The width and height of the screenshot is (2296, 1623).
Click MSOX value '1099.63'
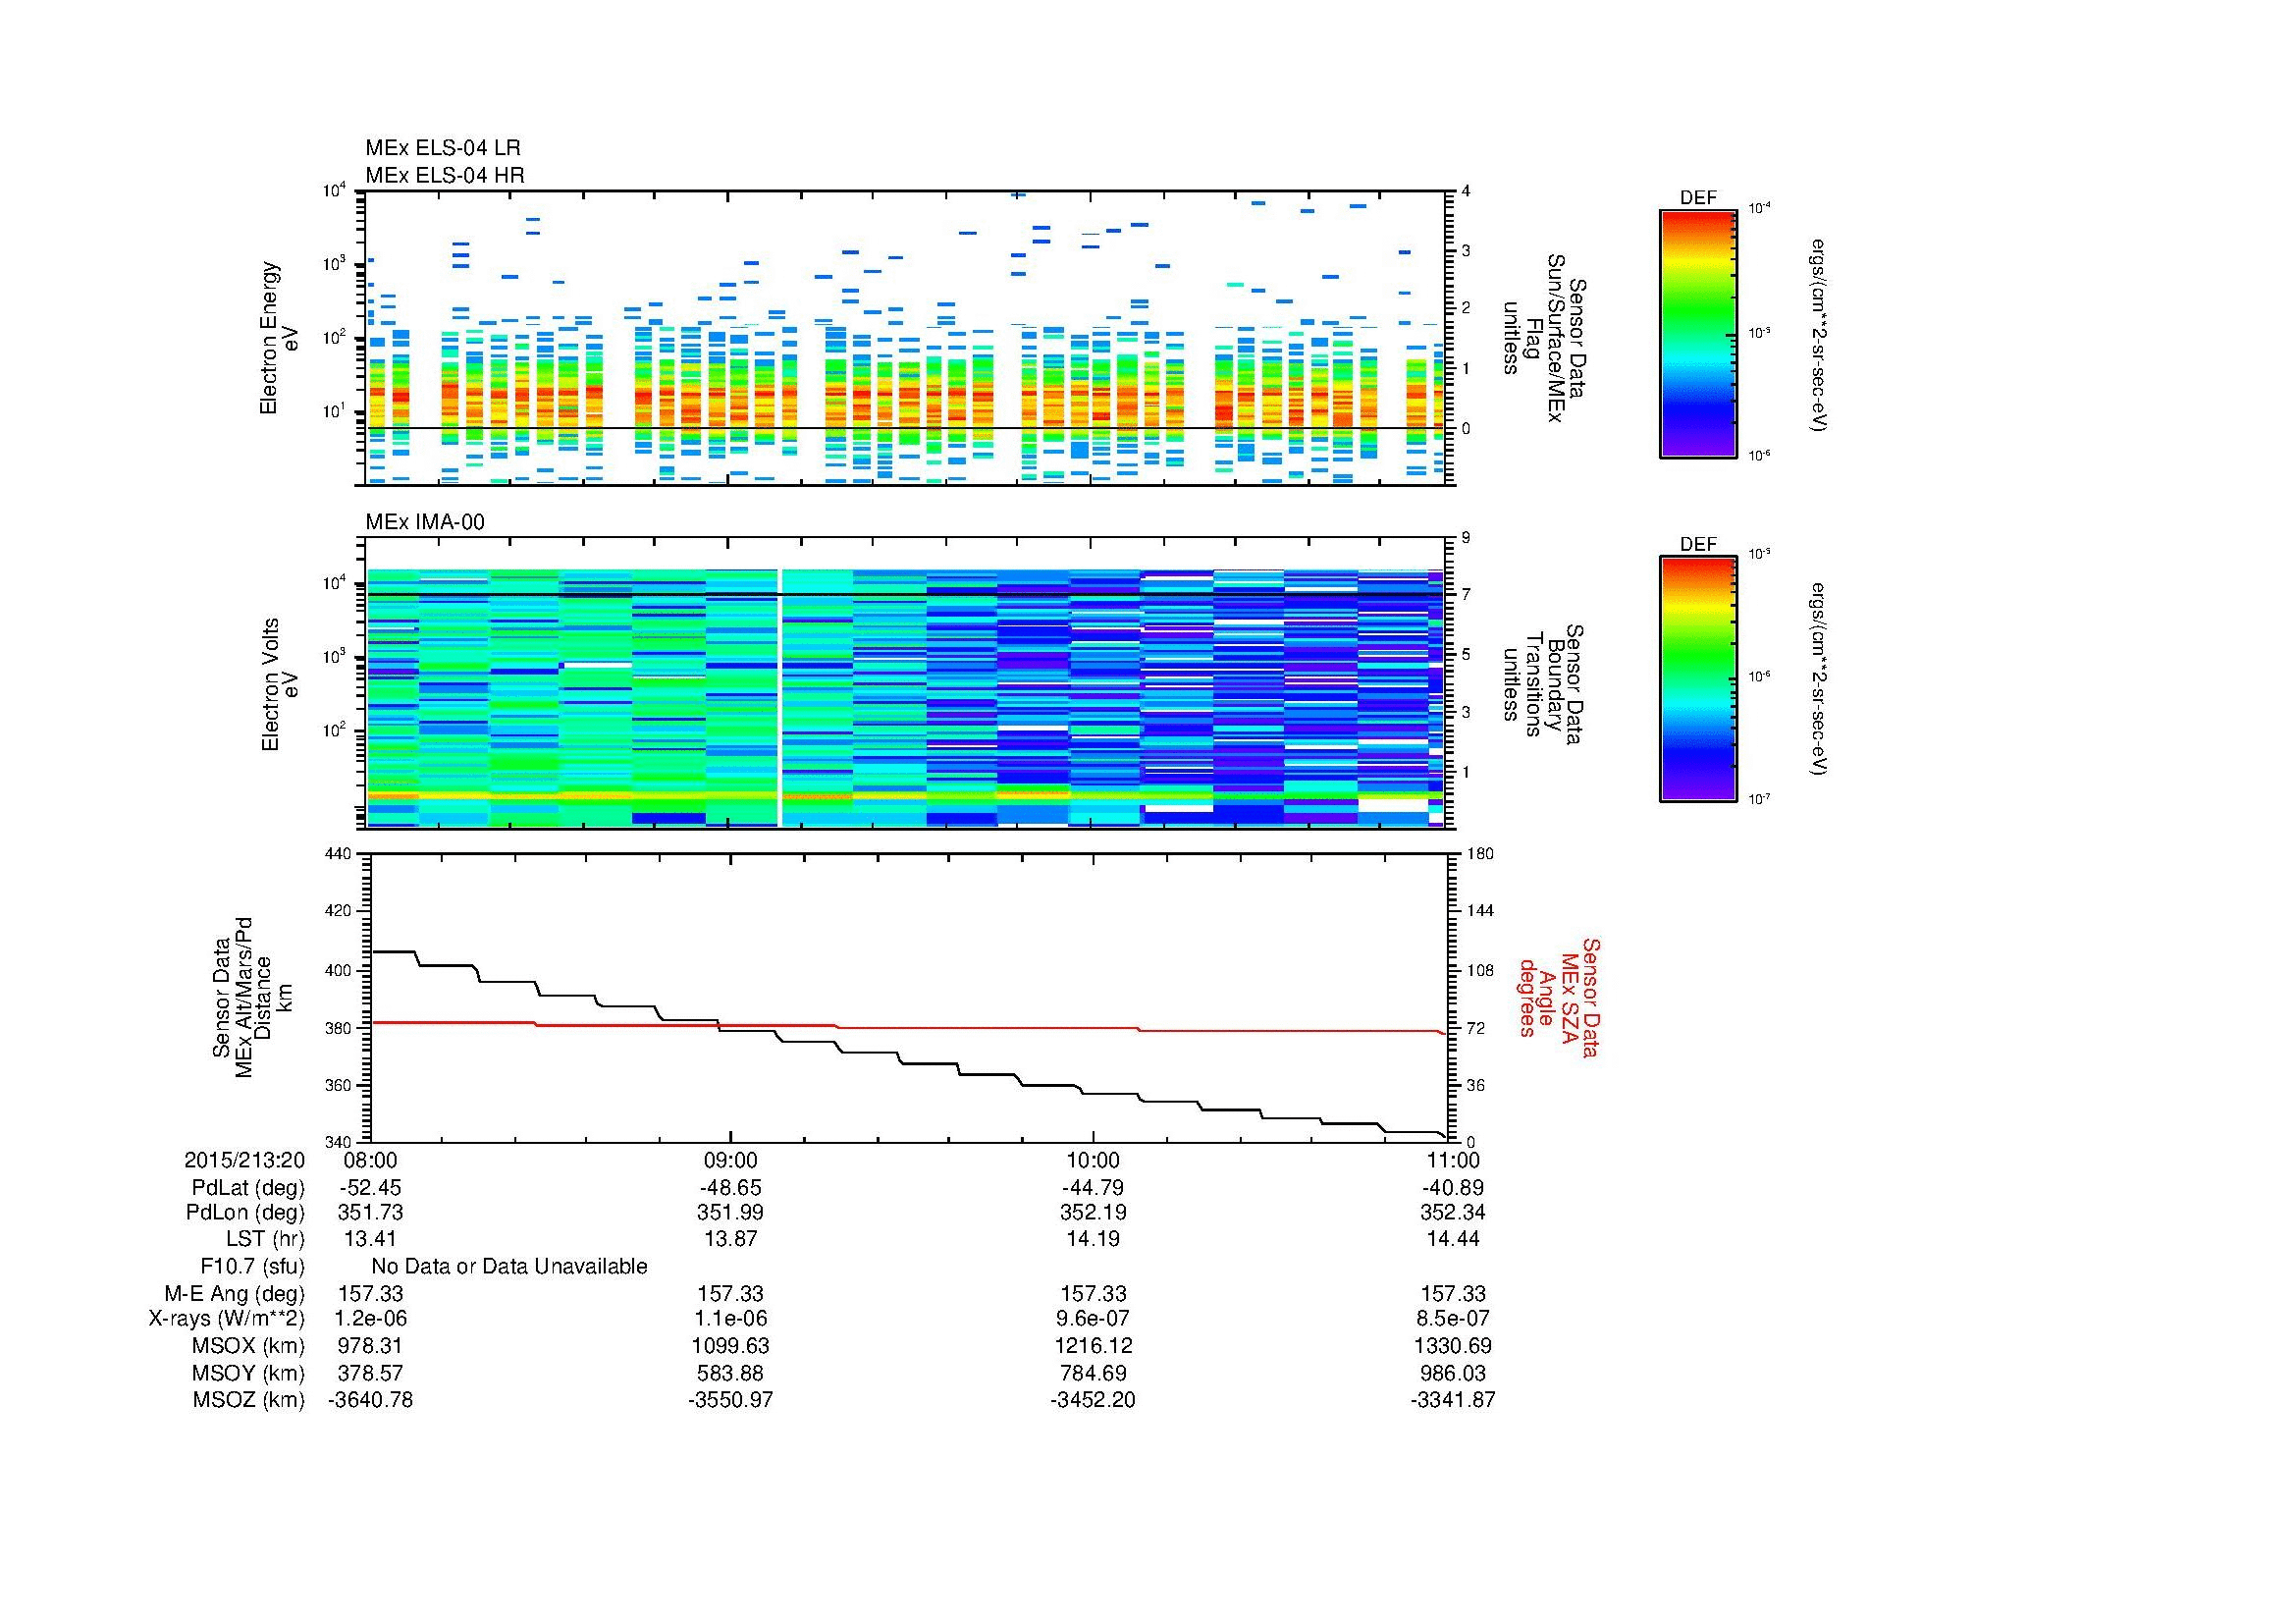(731, 1346)
